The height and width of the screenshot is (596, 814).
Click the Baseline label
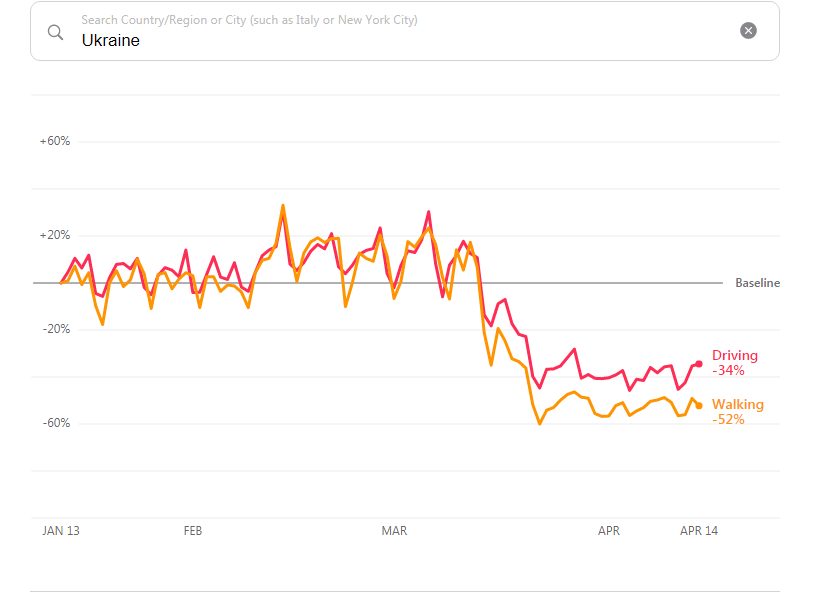[x=757, y=283]
